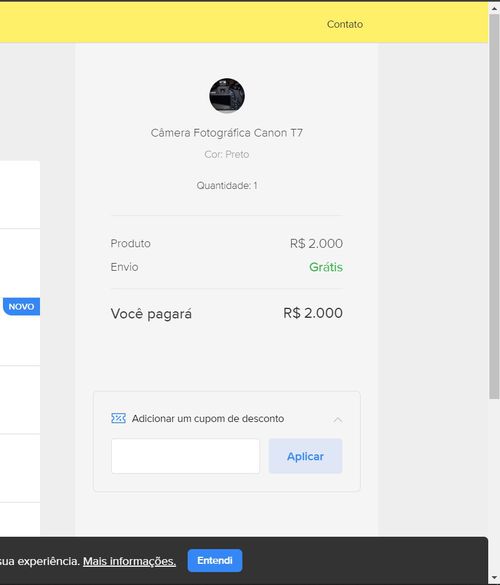The image size is (500, 585).
Task: Click the Produto price 'R$ 2.000'
Action: click(x=316, y=243)
